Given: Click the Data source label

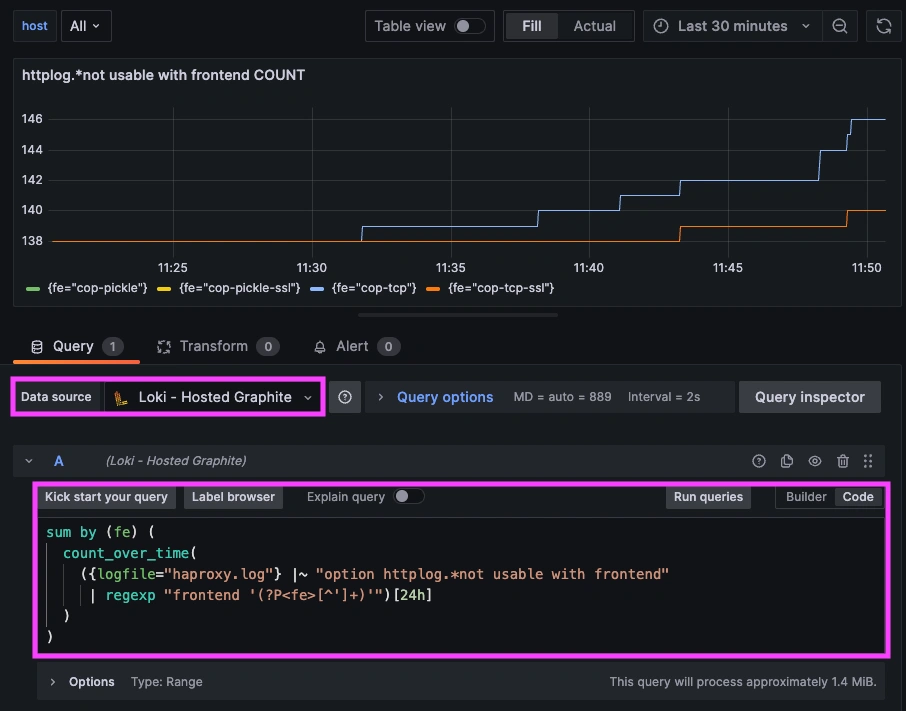Looking at the screenshot, I should 56,397.
